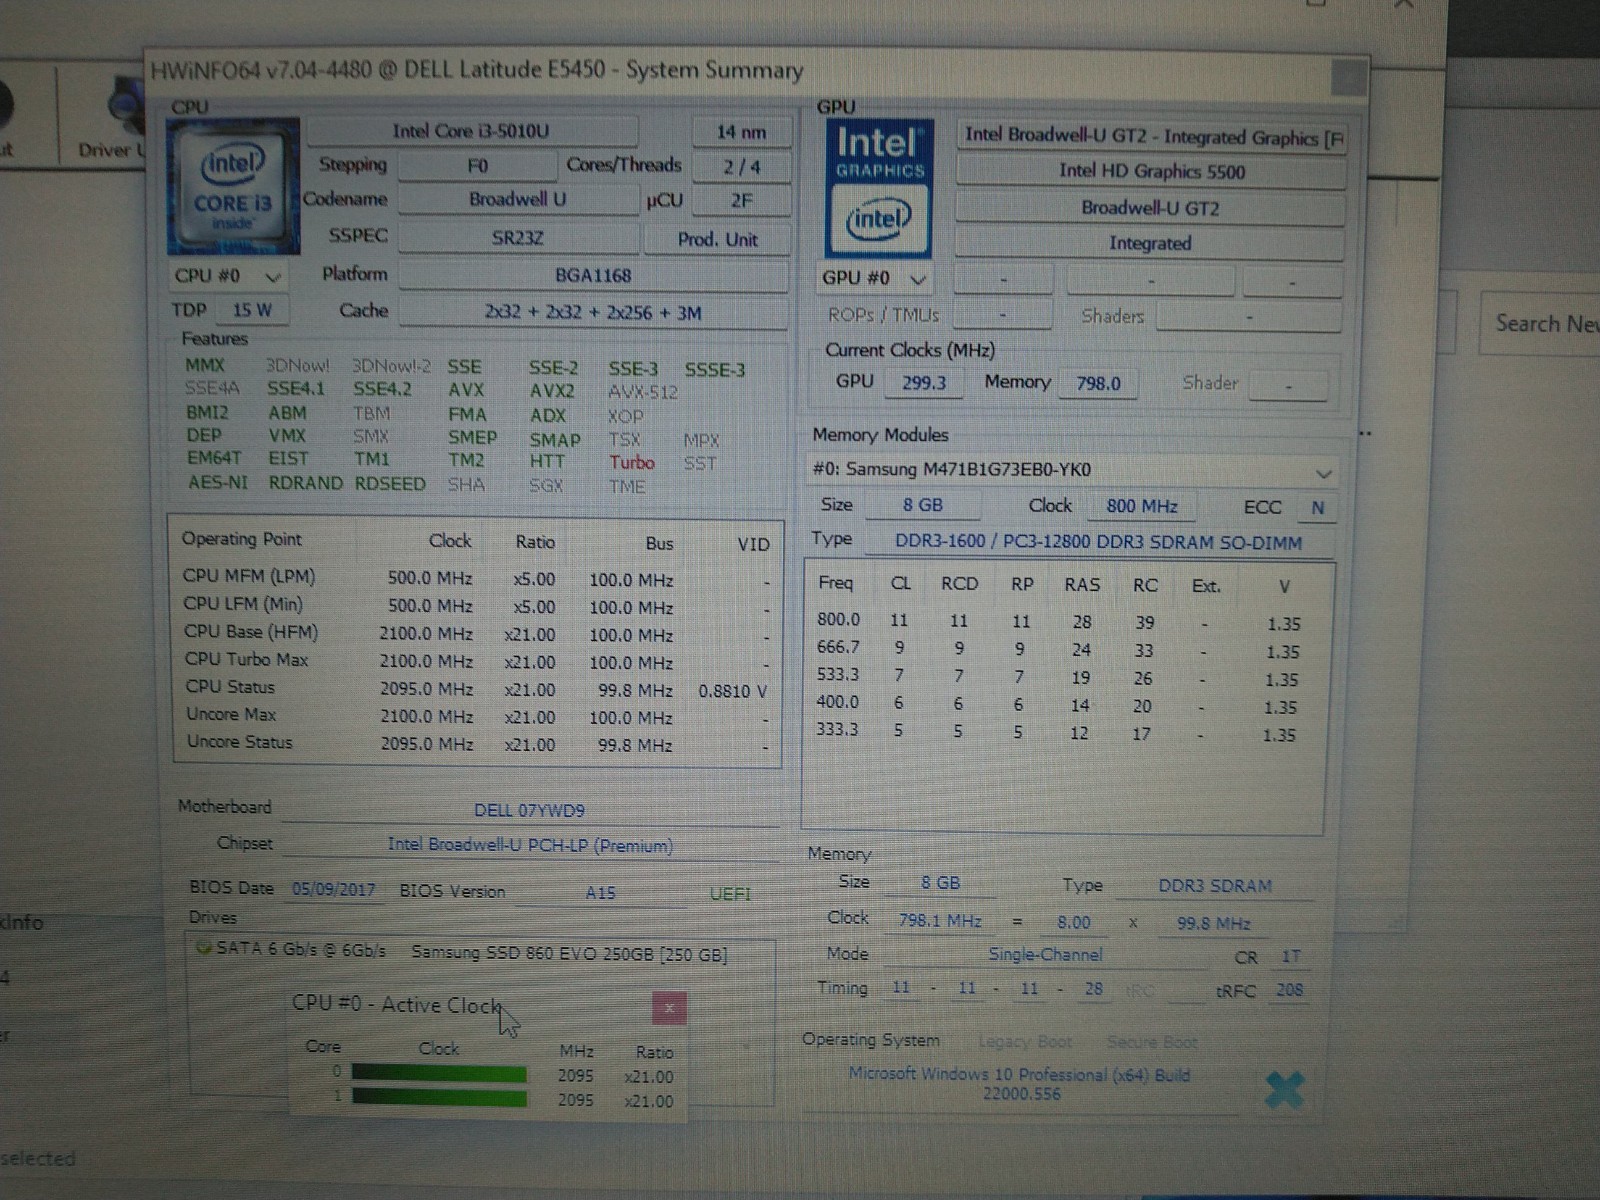The height and width of the screenshot is (1200, 1600).
Task: Click the motherboard link DELL 07YWD9
Action: tap(529, 810)
